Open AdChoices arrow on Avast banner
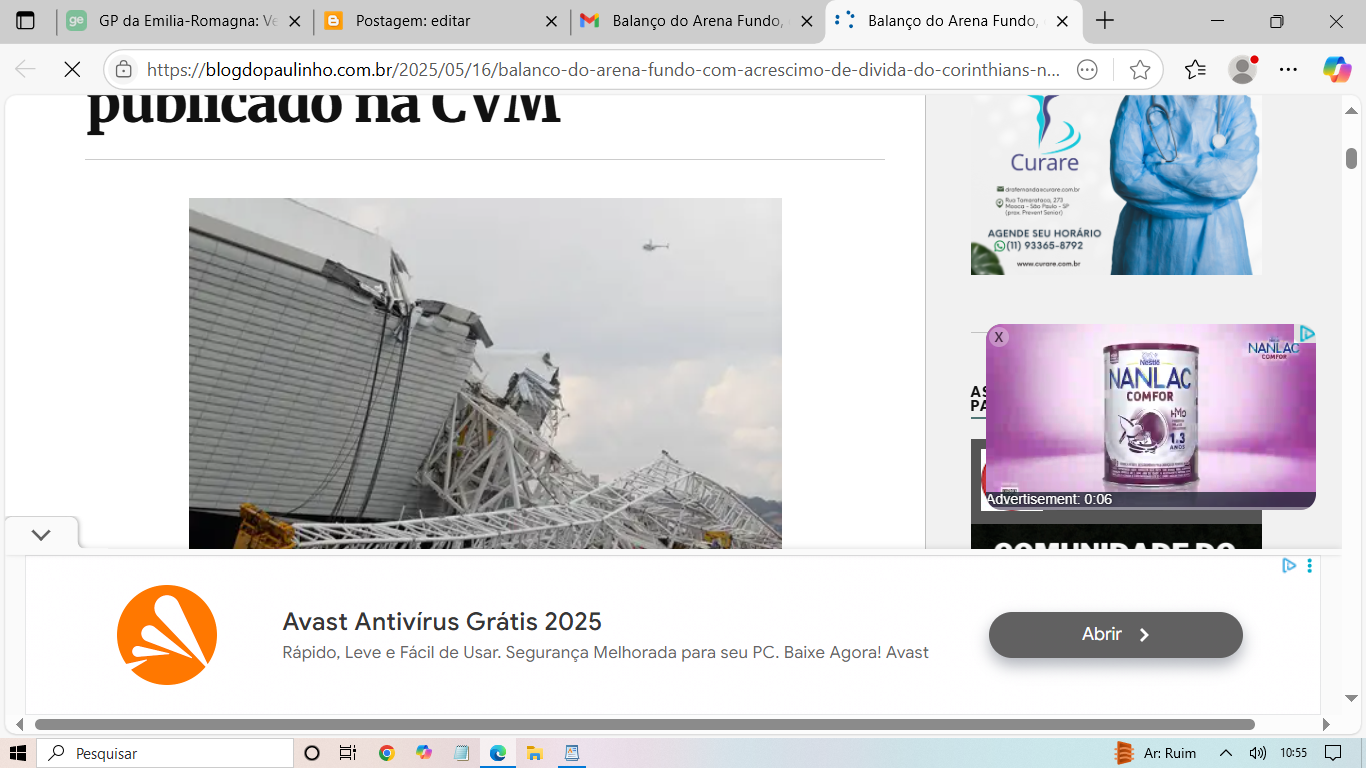The height and width of the screenshot is (768, 1366). (x=1289, y=565)
